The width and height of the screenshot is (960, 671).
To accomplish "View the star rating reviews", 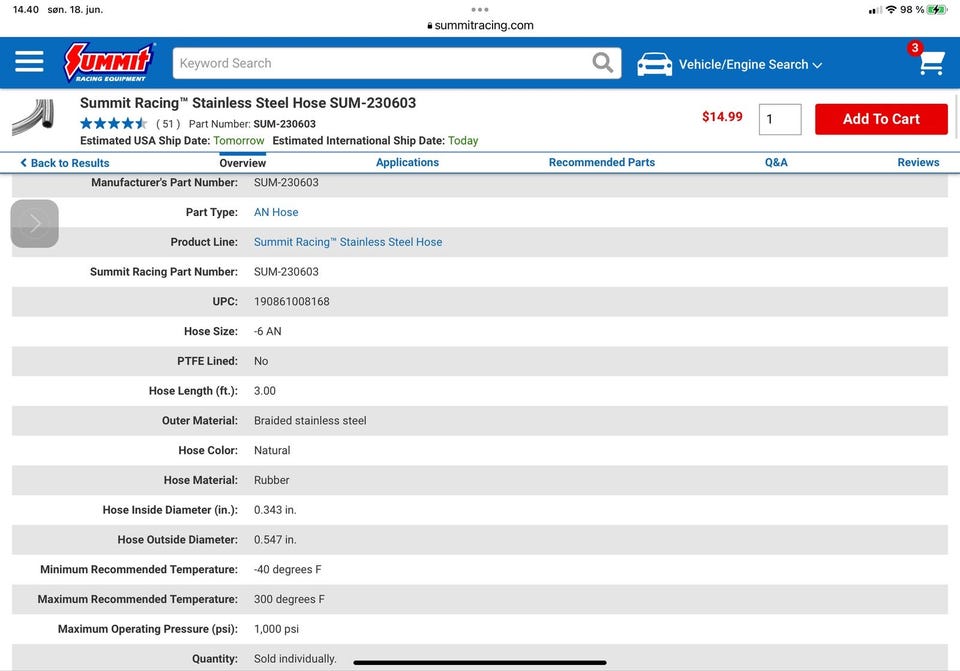I will (x=113, y=124).
